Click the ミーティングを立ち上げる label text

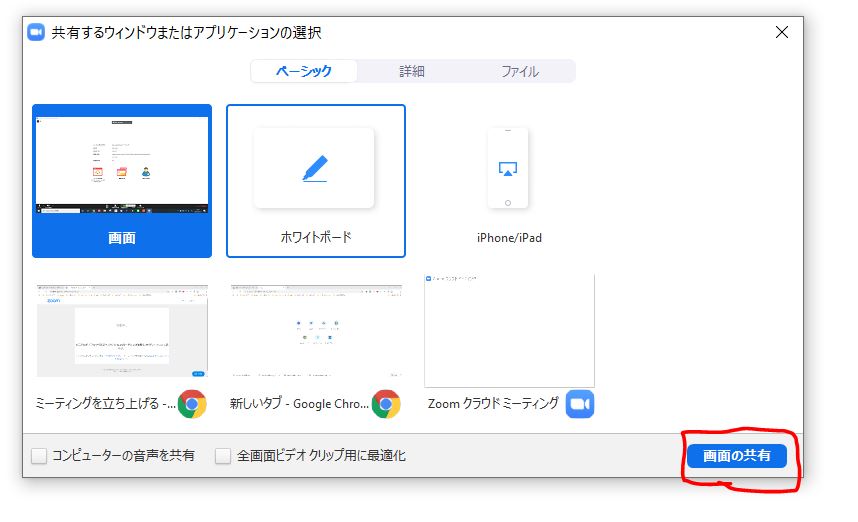(x=105, y=404)
